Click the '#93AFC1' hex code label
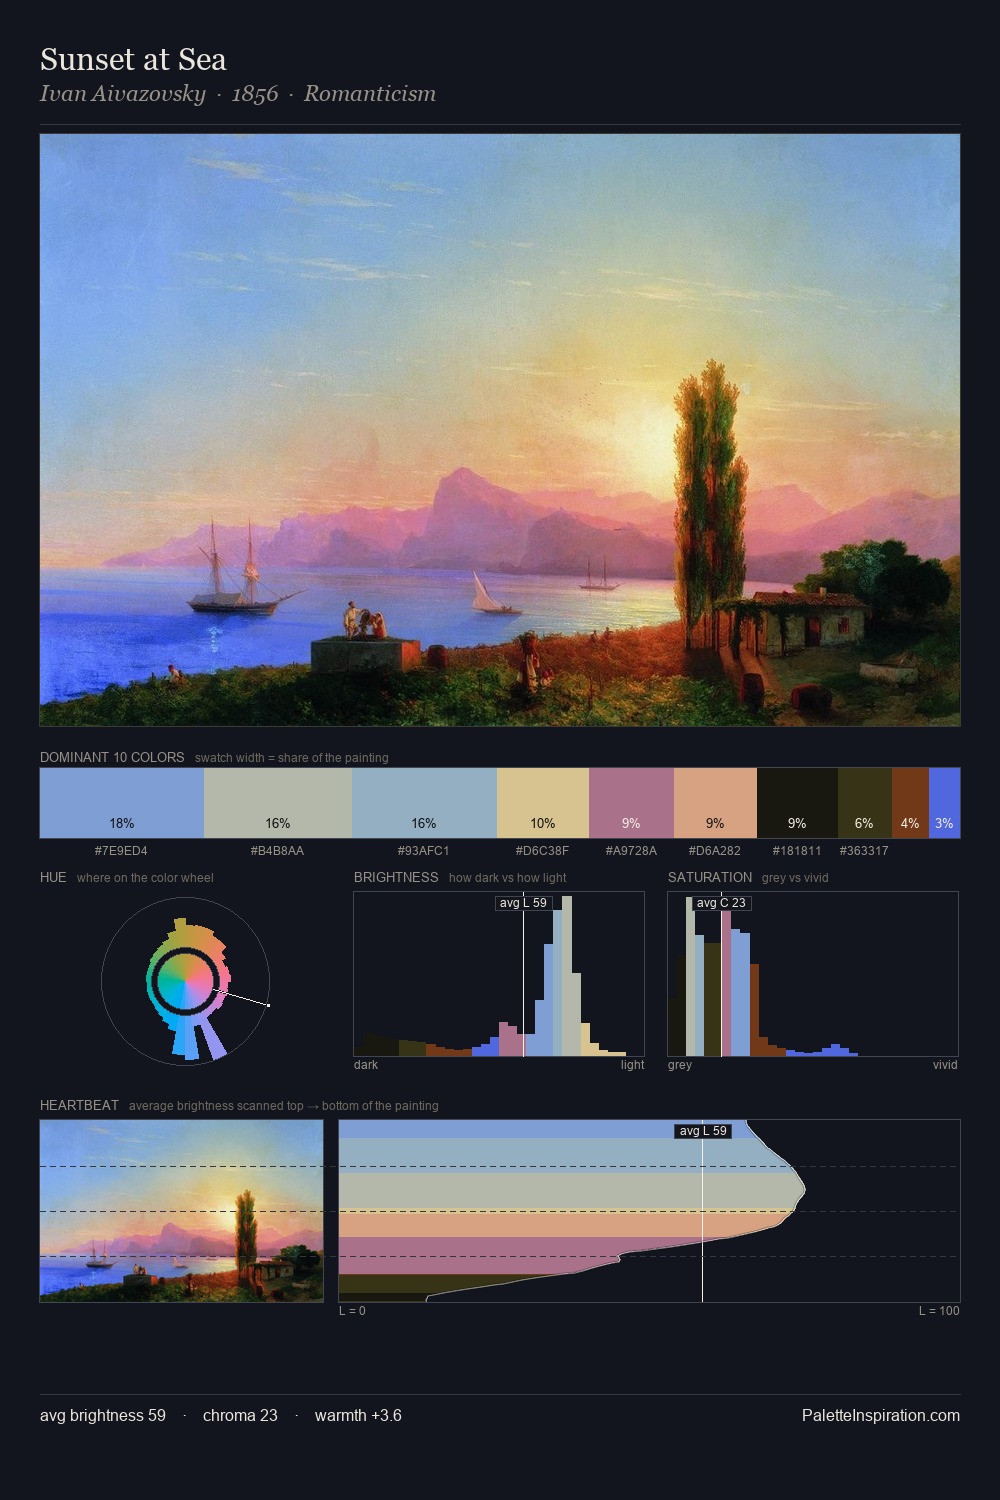This screenshot has width=1000, height=1500. click(423, 851)
